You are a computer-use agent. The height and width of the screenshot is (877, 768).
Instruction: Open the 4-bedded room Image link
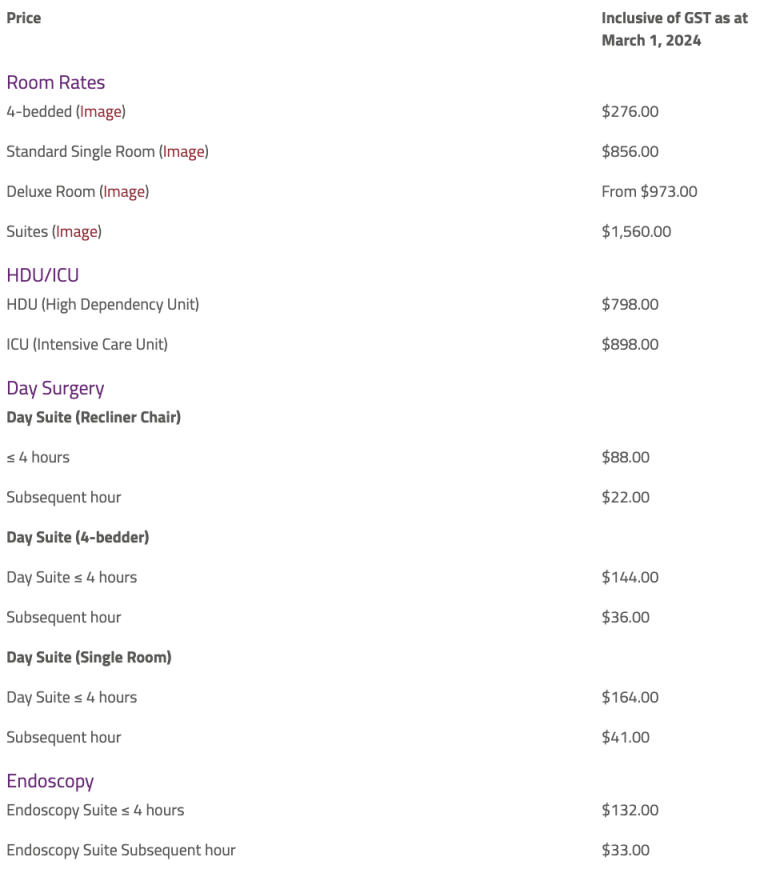coord(101,112)
